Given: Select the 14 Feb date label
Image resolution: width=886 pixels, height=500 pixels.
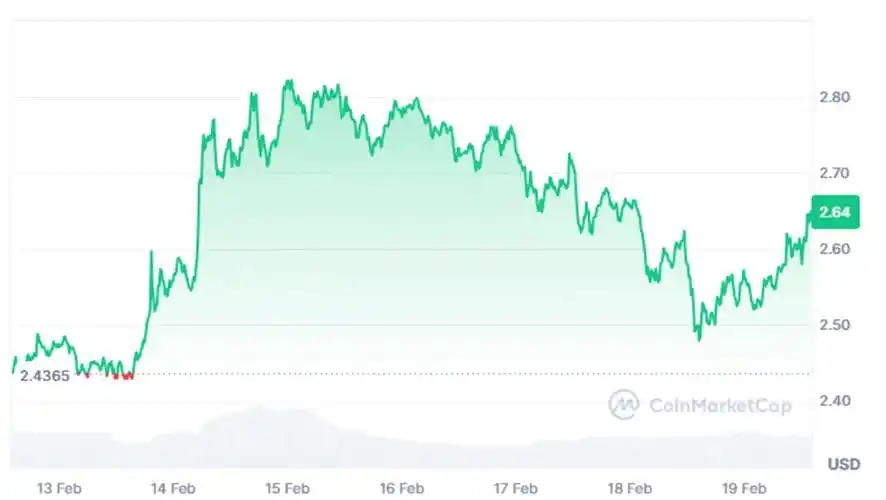Looking at the screenshot, I should [173, 488].
